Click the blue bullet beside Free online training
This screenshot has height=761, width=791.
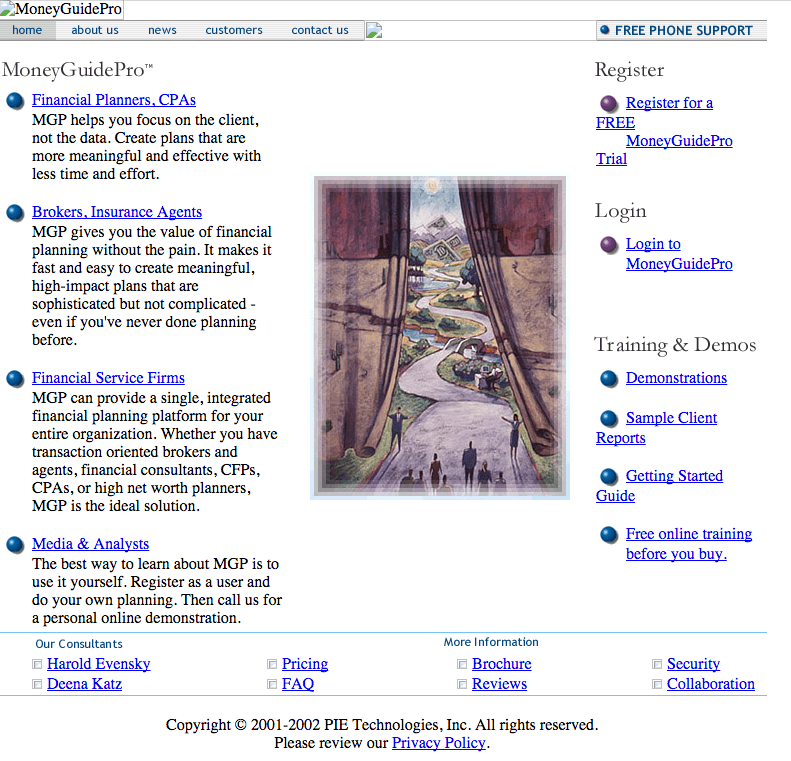609,535
